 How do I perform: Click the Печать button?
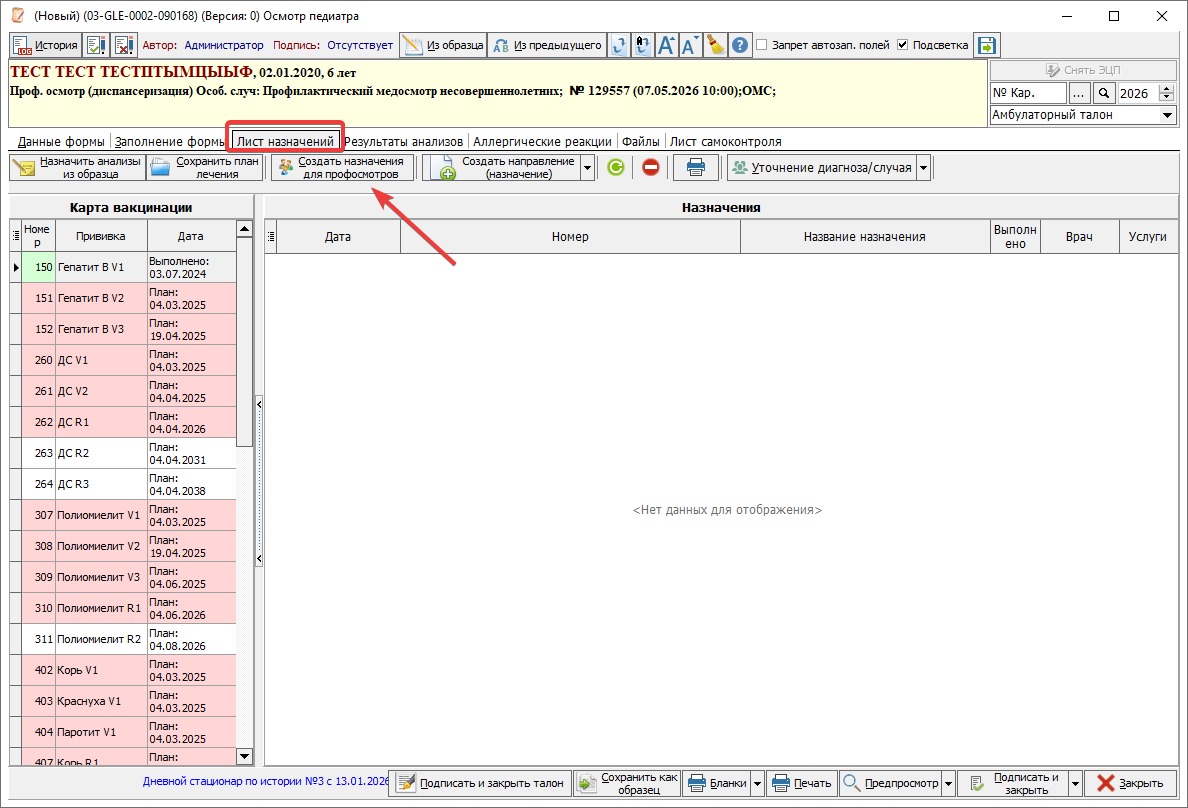[x=802, y=783]
